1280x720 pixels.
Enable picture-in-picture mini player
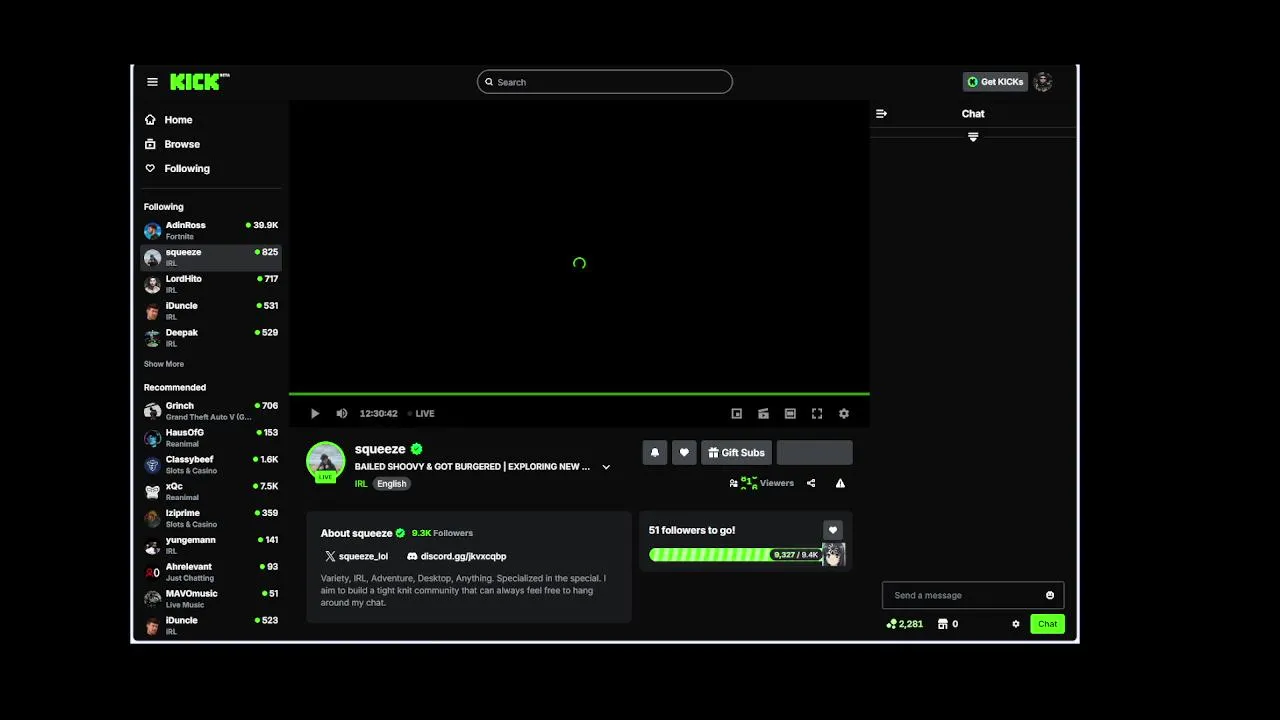737,413
